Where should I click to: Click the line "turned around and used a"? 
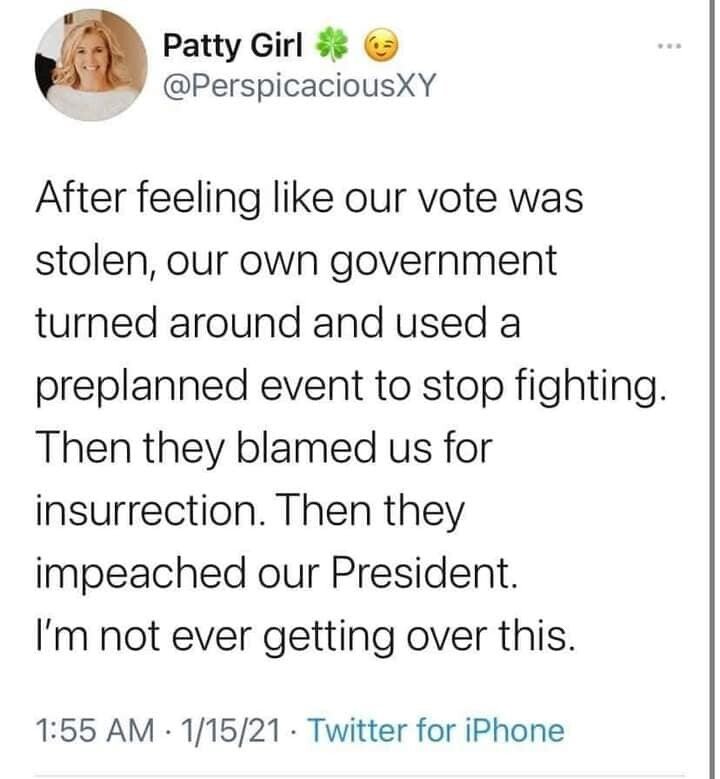278,325
